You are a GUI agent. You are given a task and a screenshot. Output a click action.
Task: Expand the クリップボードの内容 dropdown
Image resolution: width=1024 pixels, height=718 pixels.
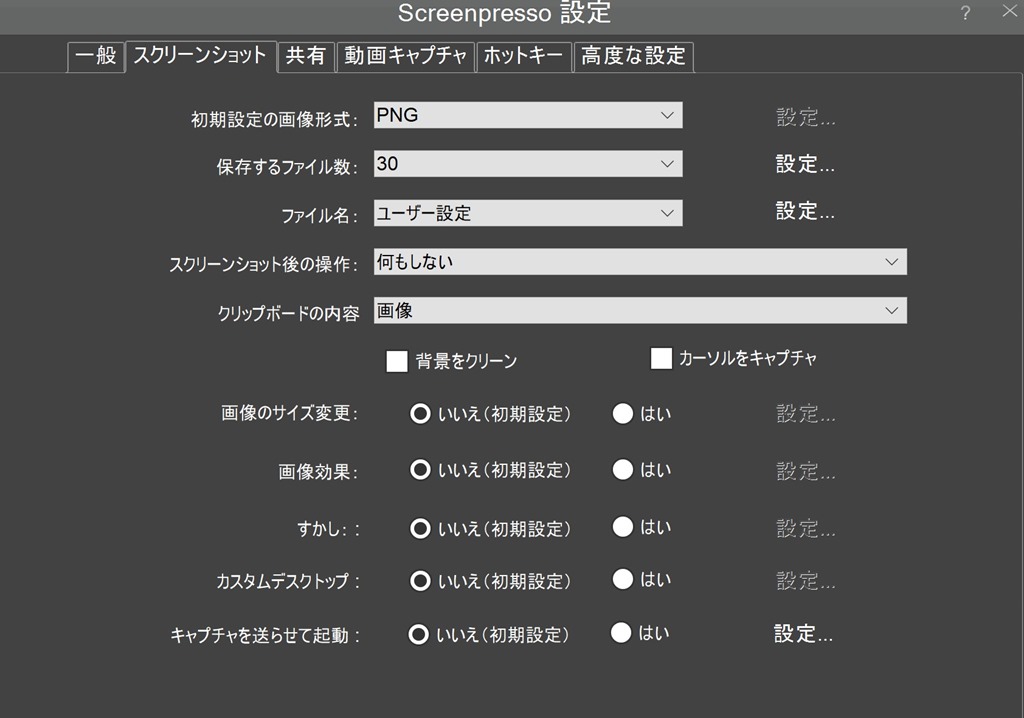click(640, 311)
